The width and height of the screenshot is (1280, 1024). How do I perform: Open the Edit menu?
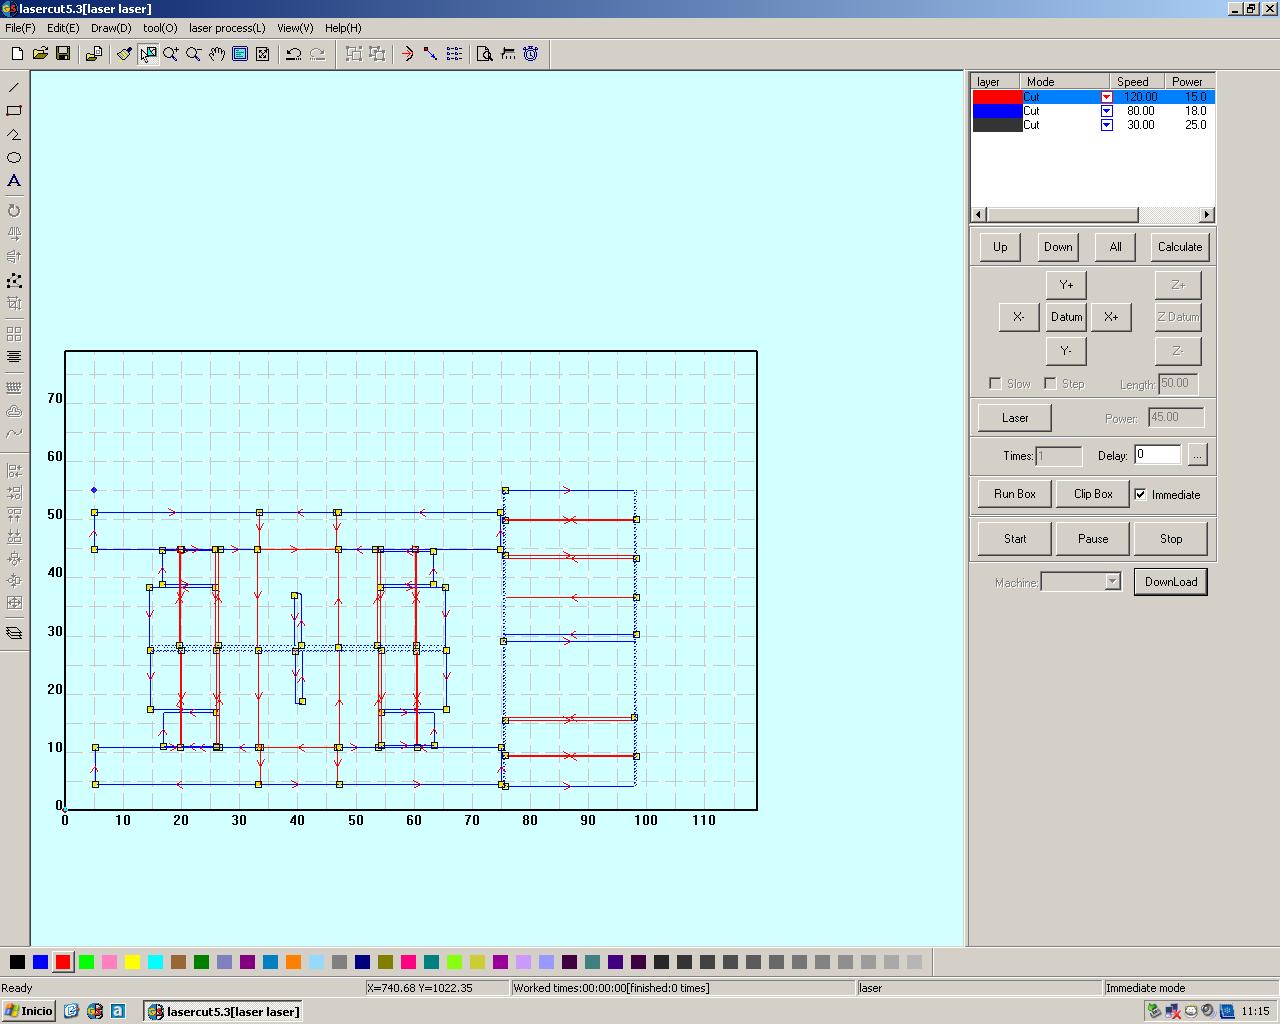click(x=63, y=28)
